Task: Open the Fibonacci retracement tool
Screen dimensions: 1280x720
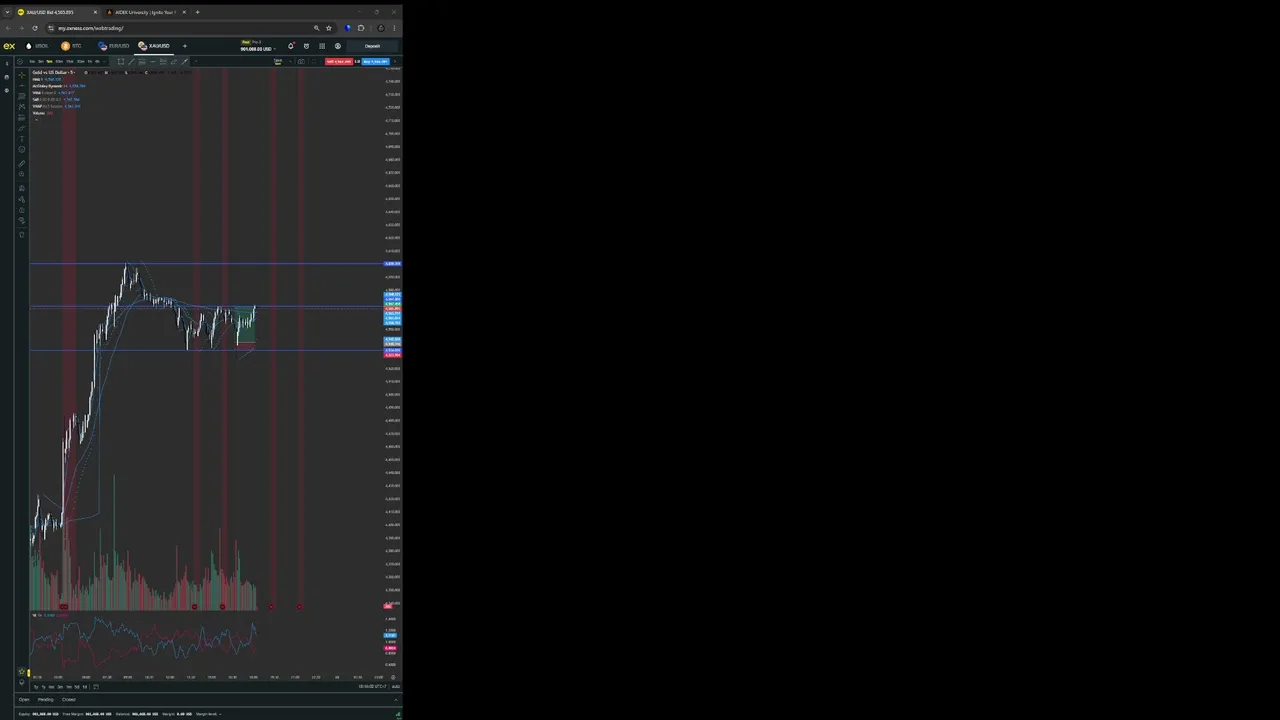Action: coord(22,96)
